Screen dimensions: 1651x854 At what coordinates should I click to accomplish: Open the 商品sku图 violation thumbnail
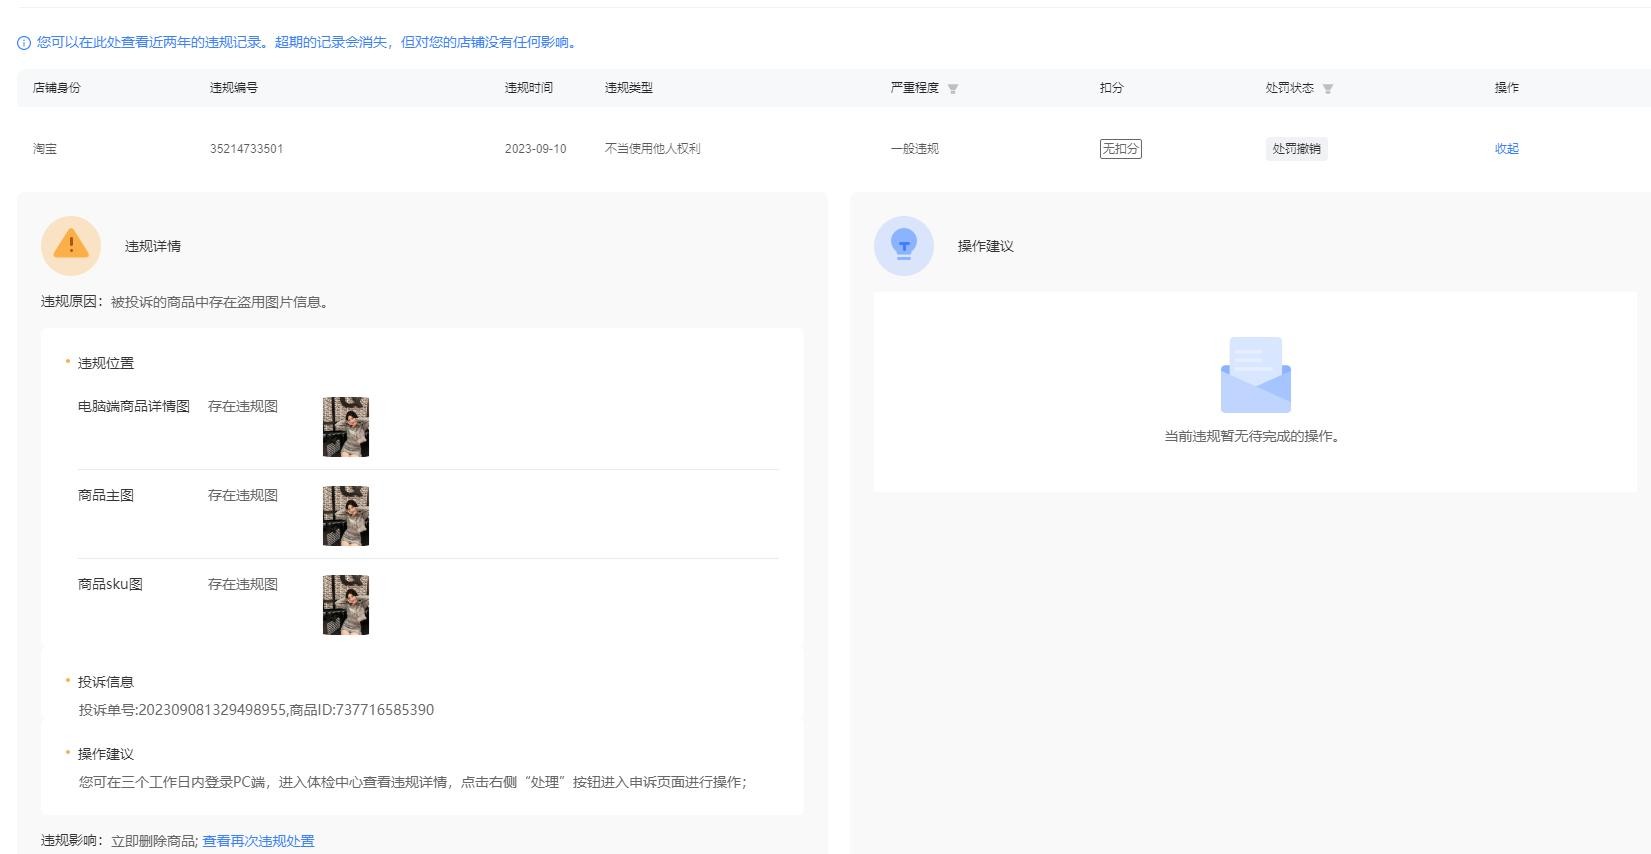[346, 605]
